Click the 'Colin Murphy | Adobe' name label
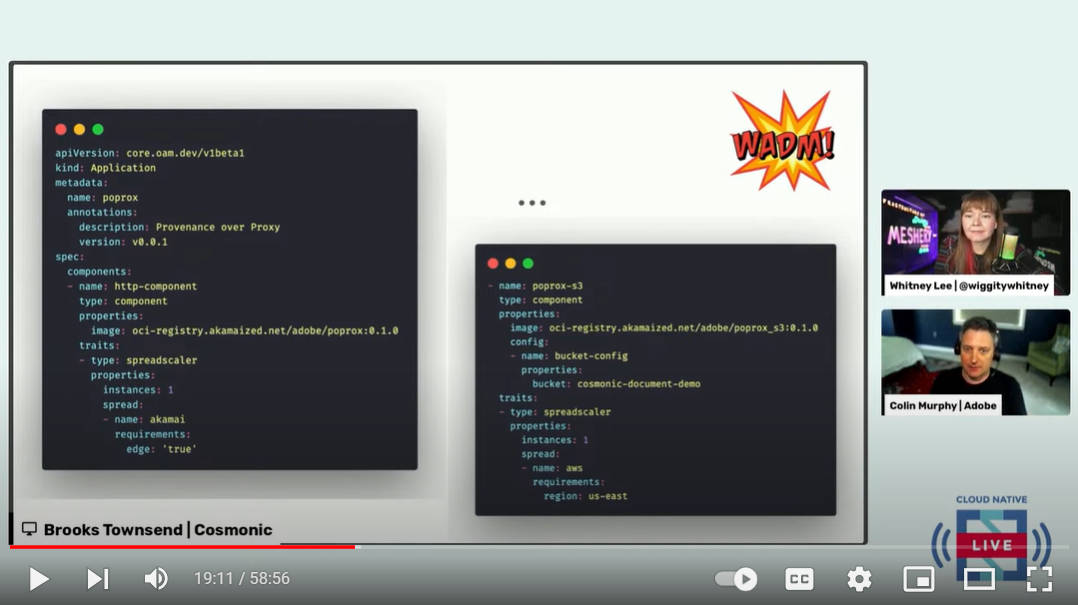Viewport: 1078px width, 605px height. (x=943, y=406)
